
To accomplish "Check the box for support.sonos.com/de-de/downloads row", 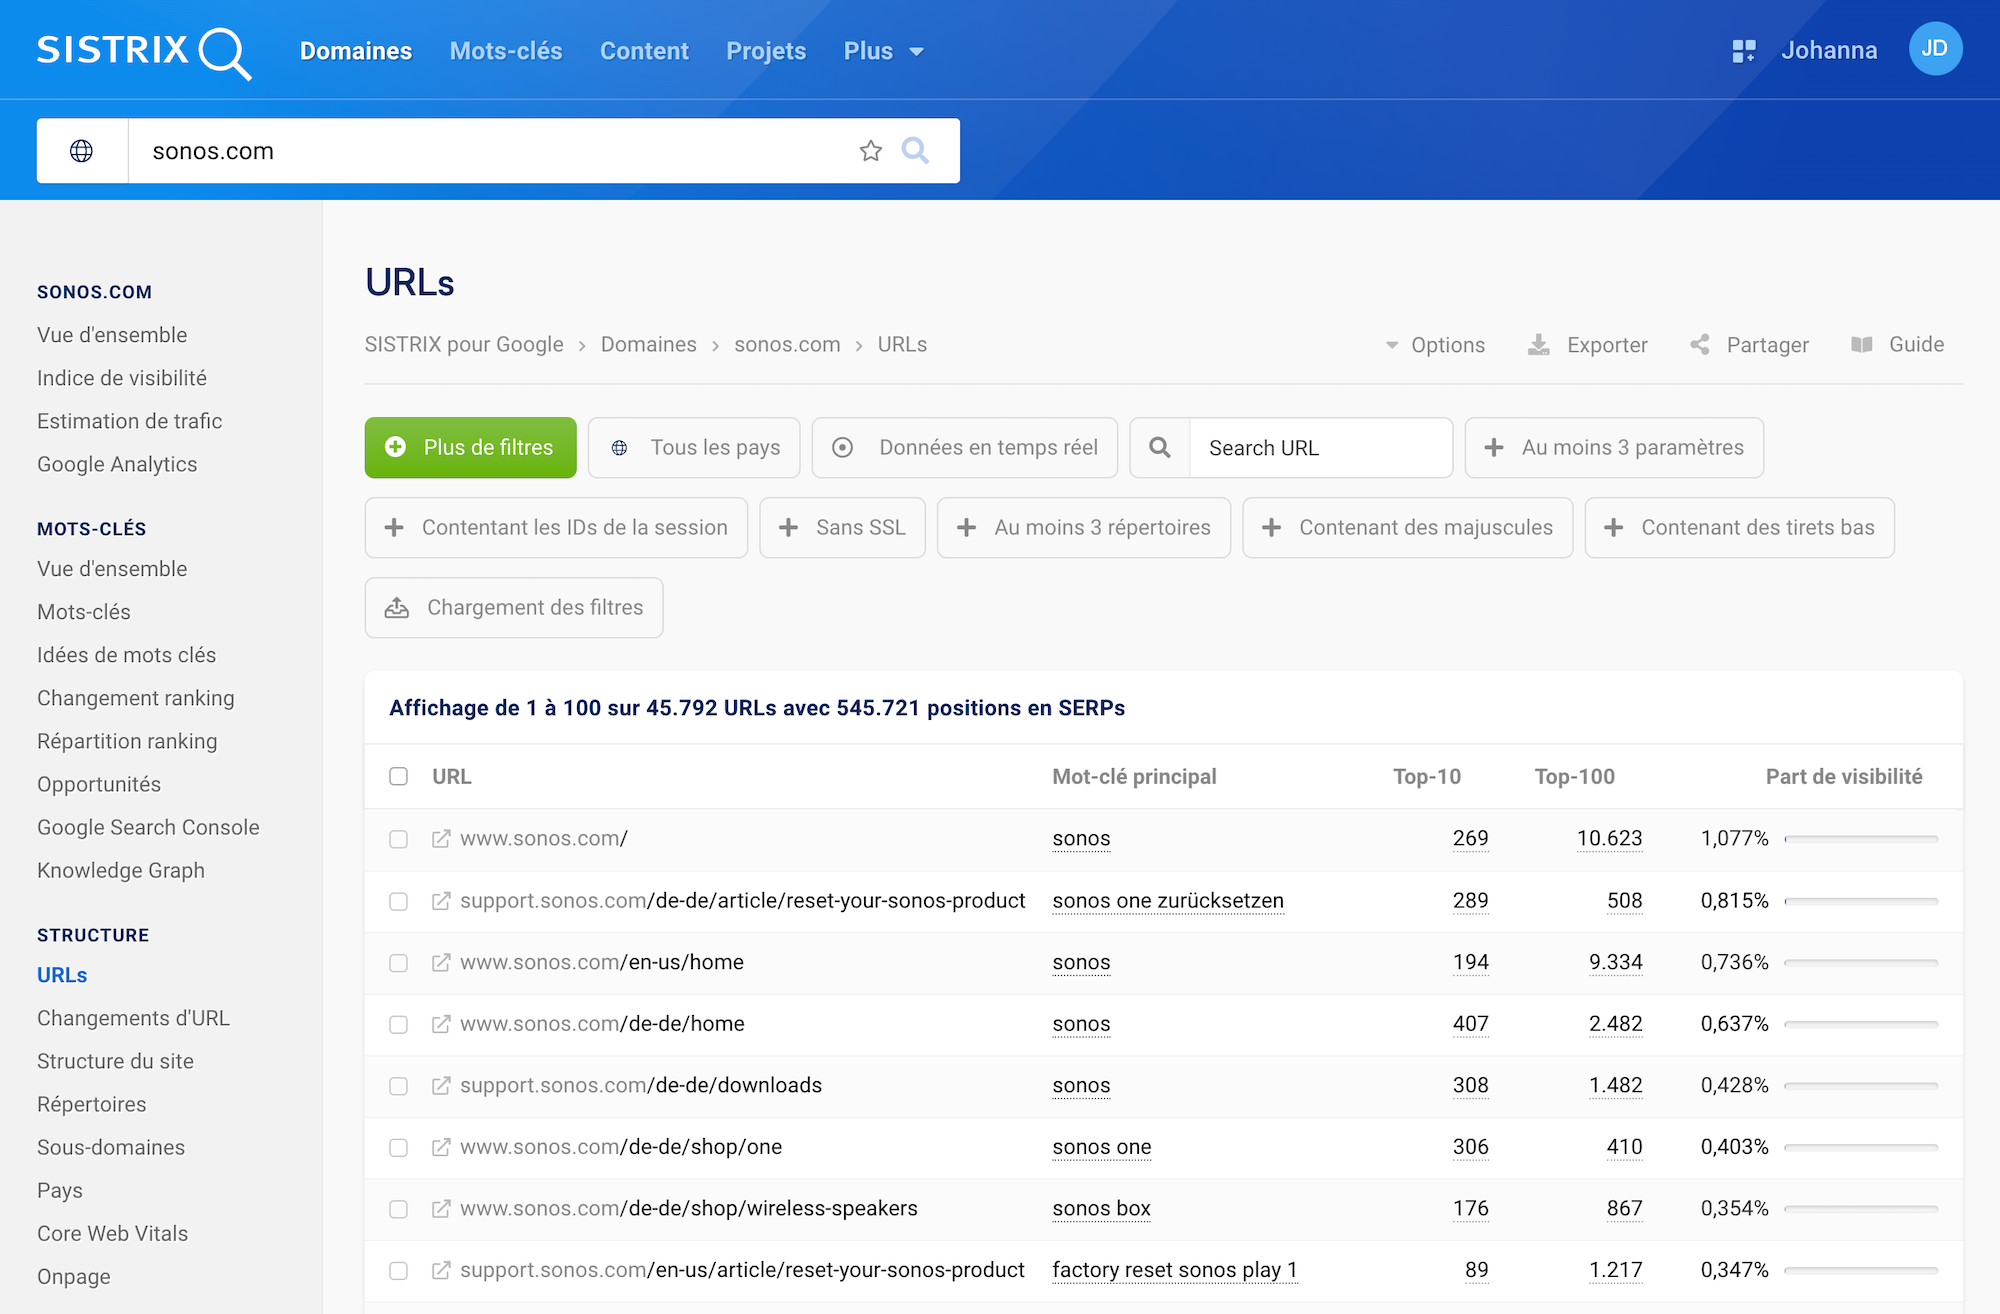I will 398,1086.
